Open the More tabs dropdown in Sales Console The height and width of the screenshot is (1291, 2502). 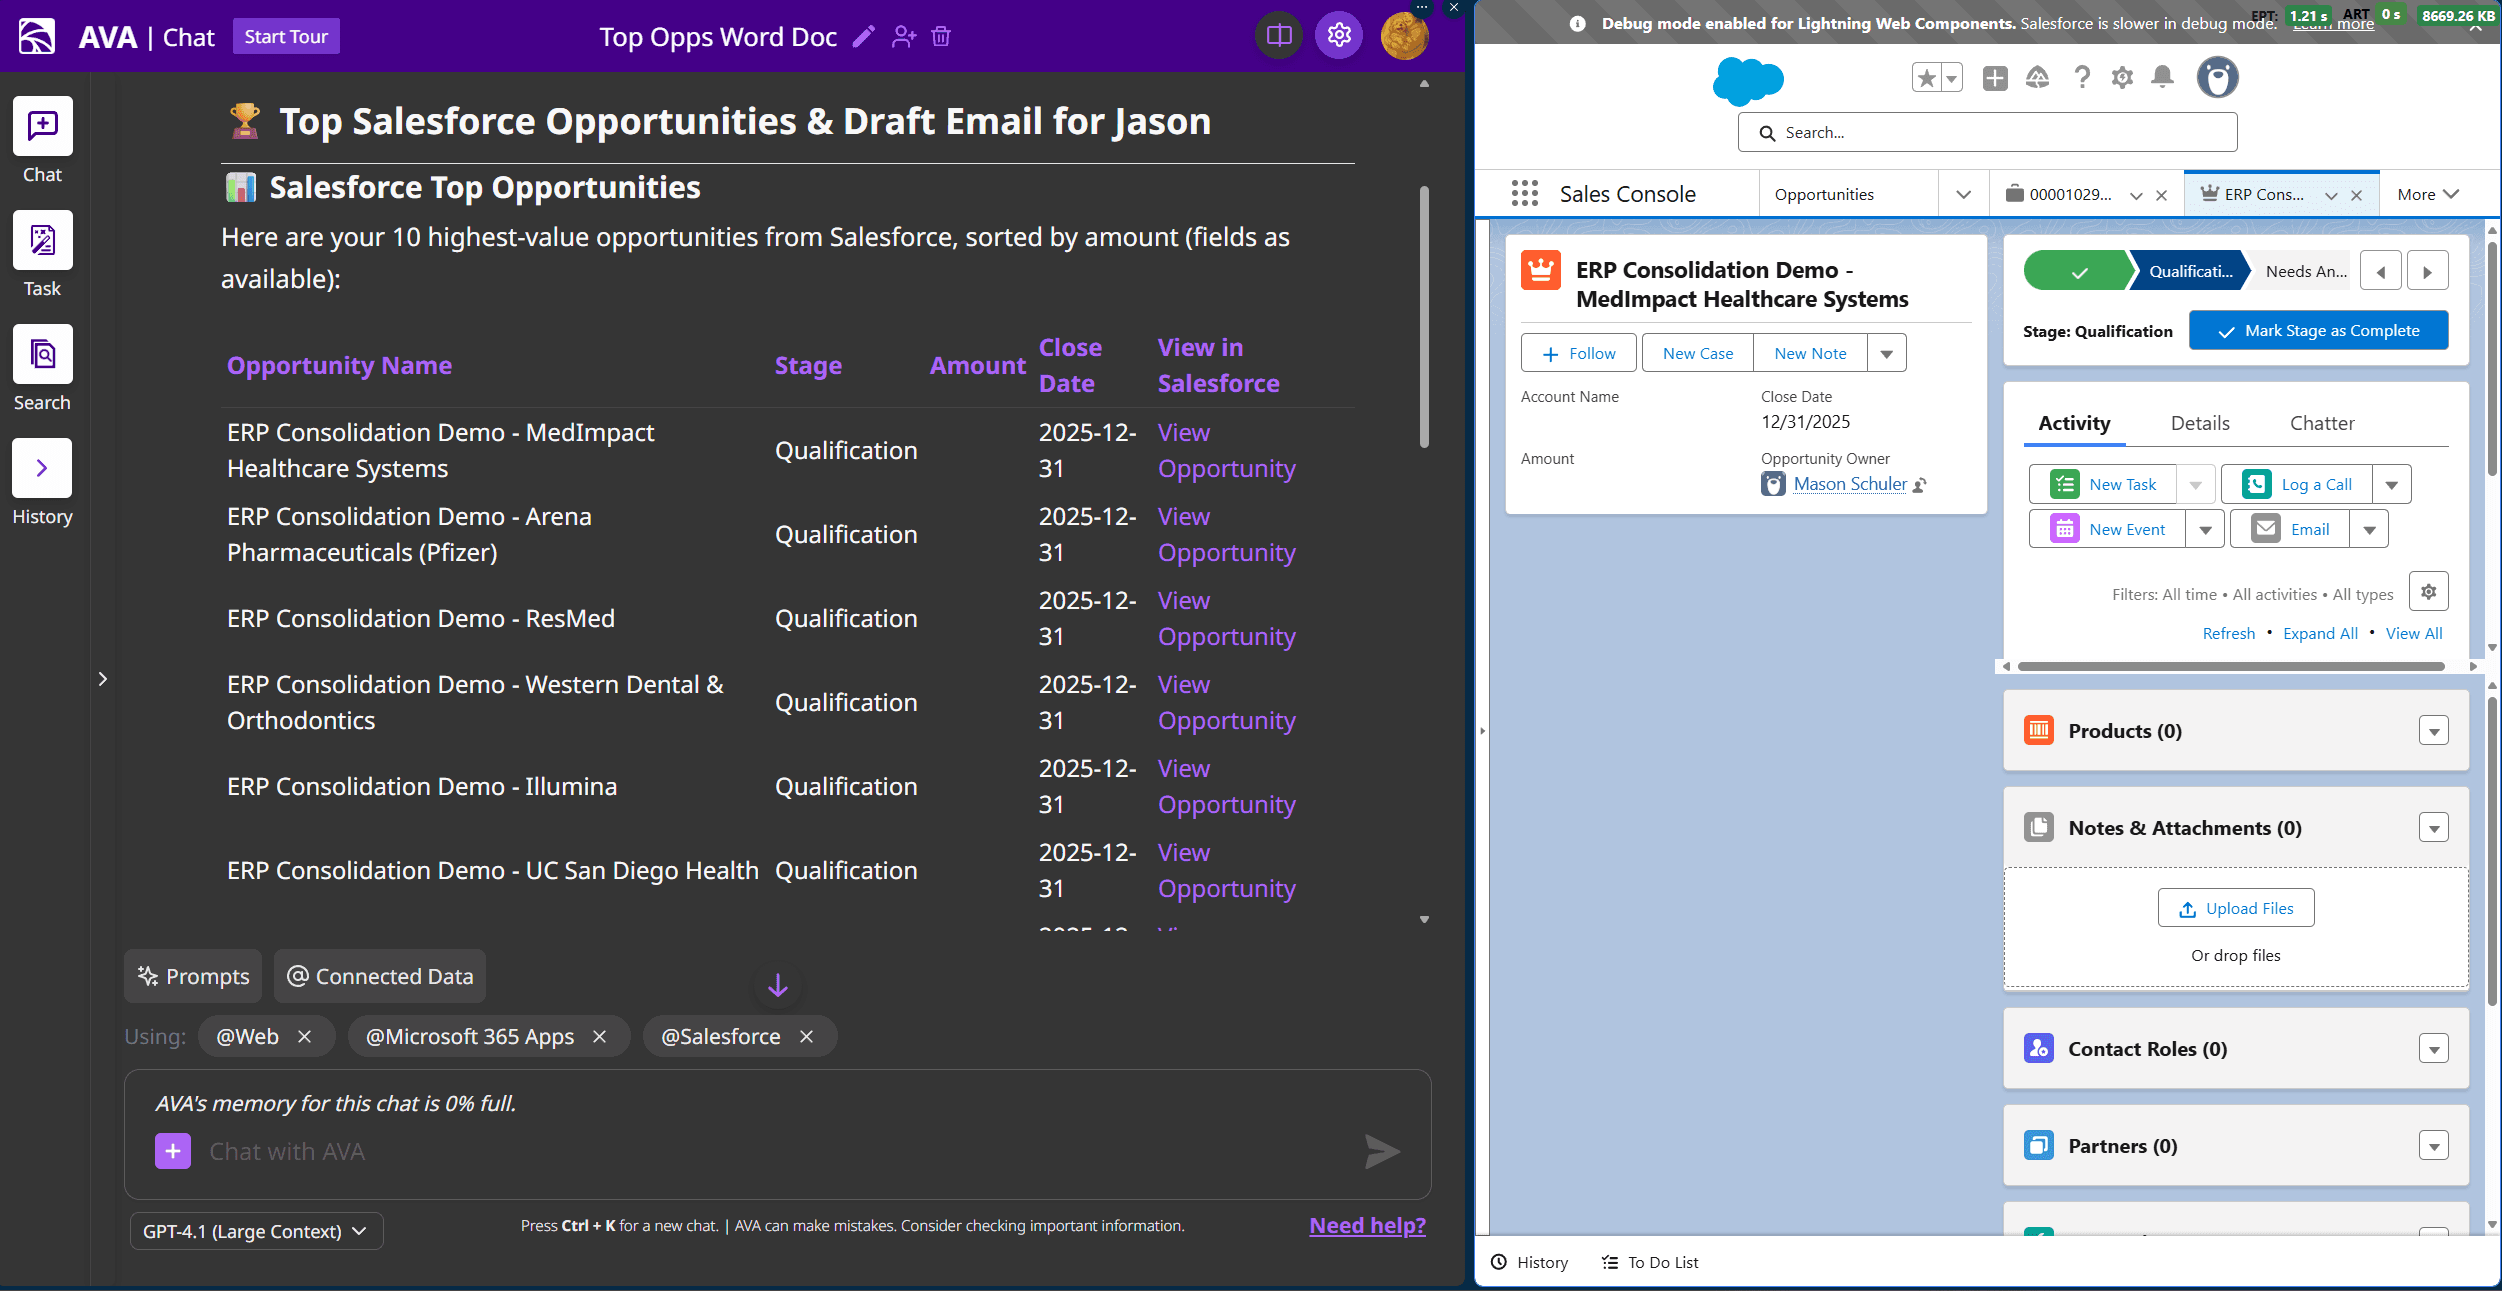click(2428, 194)
